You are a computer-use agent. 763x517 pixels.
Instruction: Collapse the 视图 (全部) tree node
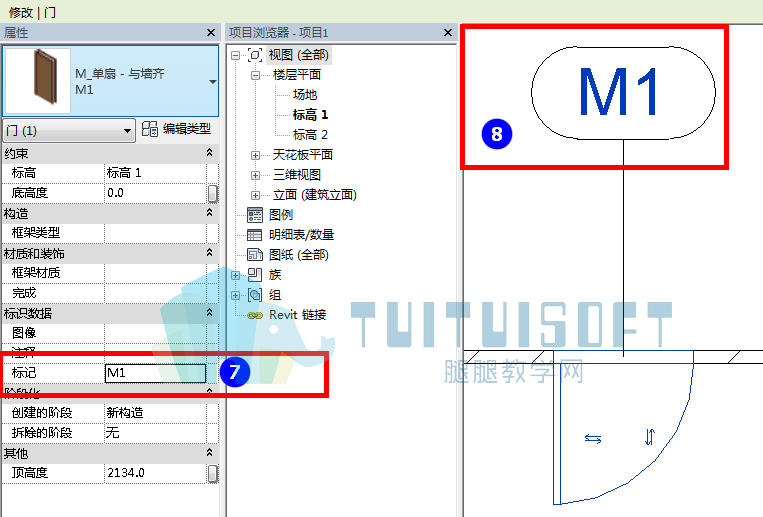(236, 55)
